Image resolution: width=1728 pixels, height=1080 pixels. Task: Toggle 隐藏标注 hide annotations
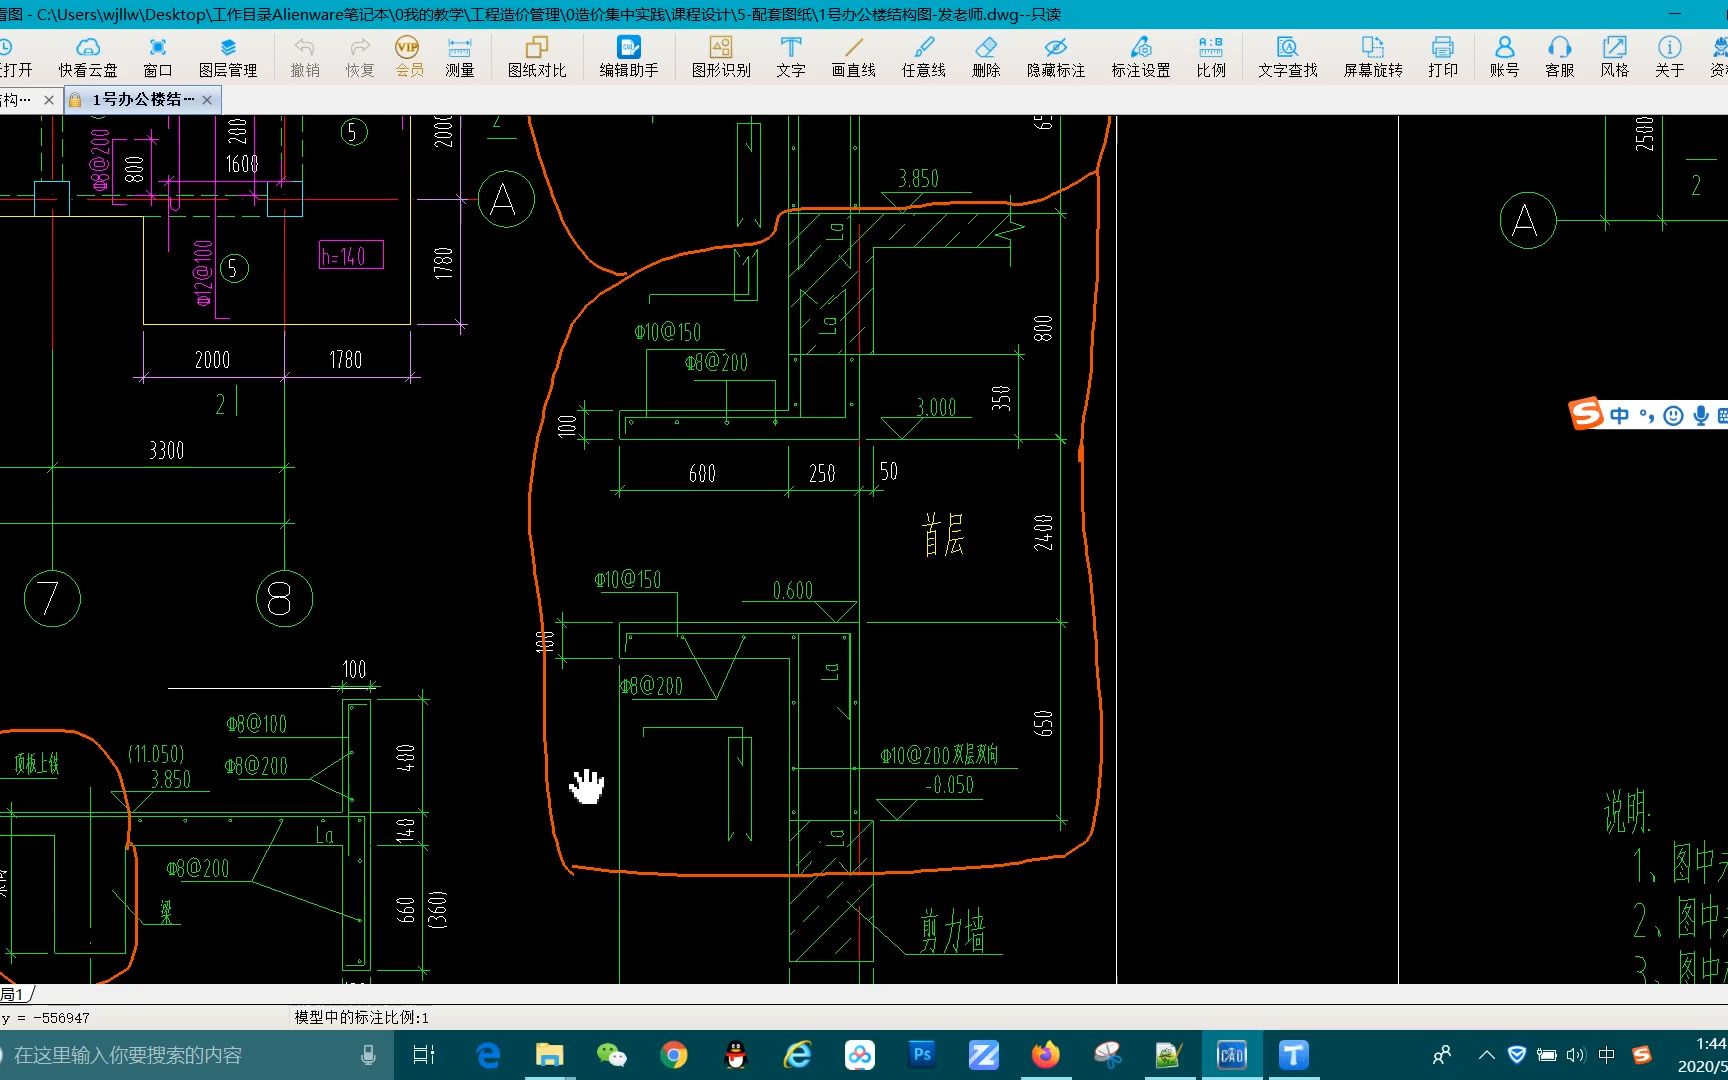(1056, 57)
